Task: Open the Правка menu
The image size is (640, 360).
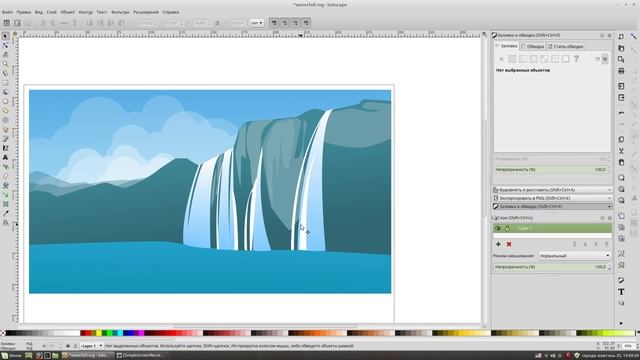Action: coord(24,12)
